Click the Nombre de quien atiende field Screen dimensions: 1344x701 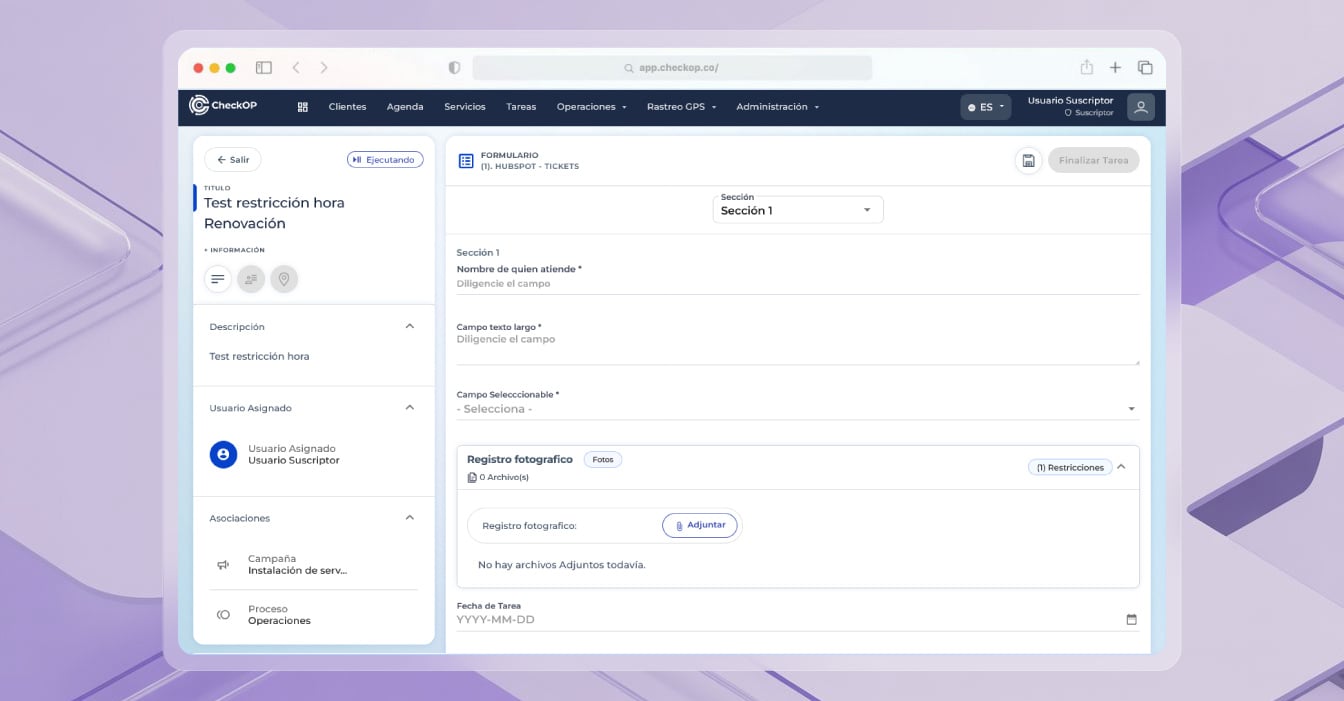tap(796, 284)
